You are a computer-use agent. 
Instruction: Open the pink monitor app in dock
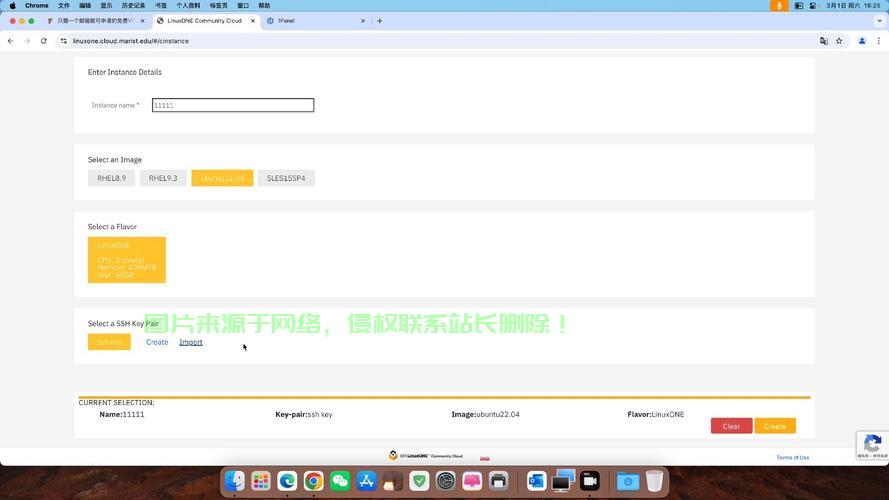pos(472,481)
